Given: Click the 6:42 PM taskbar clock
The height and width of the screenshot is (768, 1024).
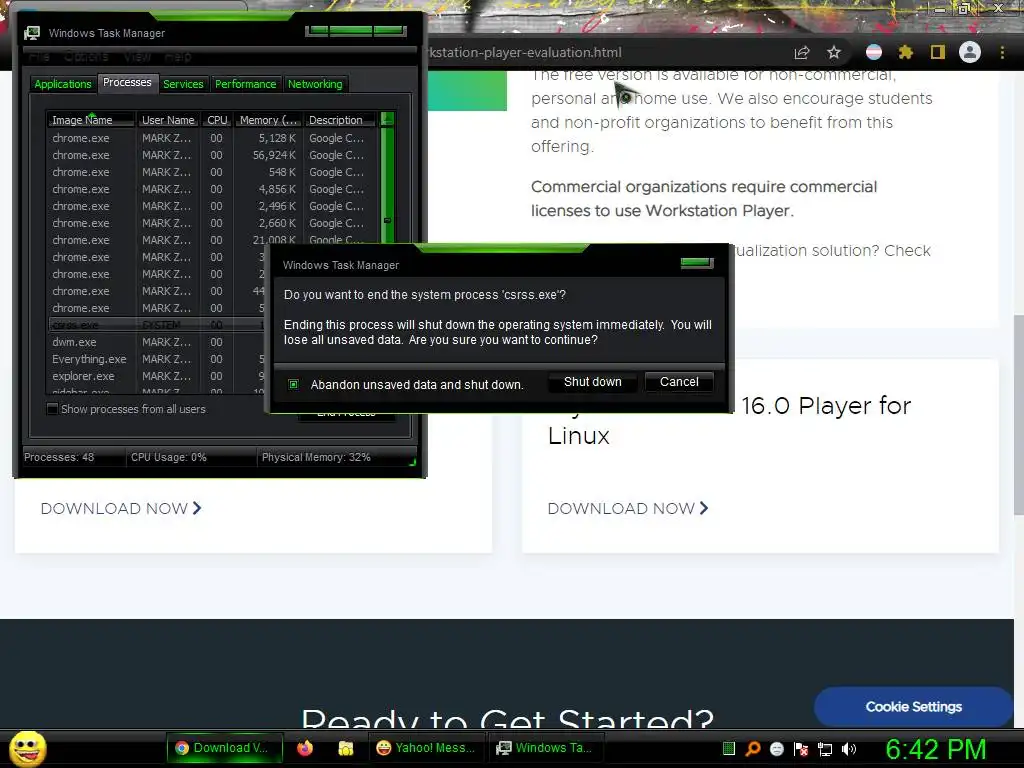Looking at the screenshot, I should pyautogui.click(x=935, y=749).
